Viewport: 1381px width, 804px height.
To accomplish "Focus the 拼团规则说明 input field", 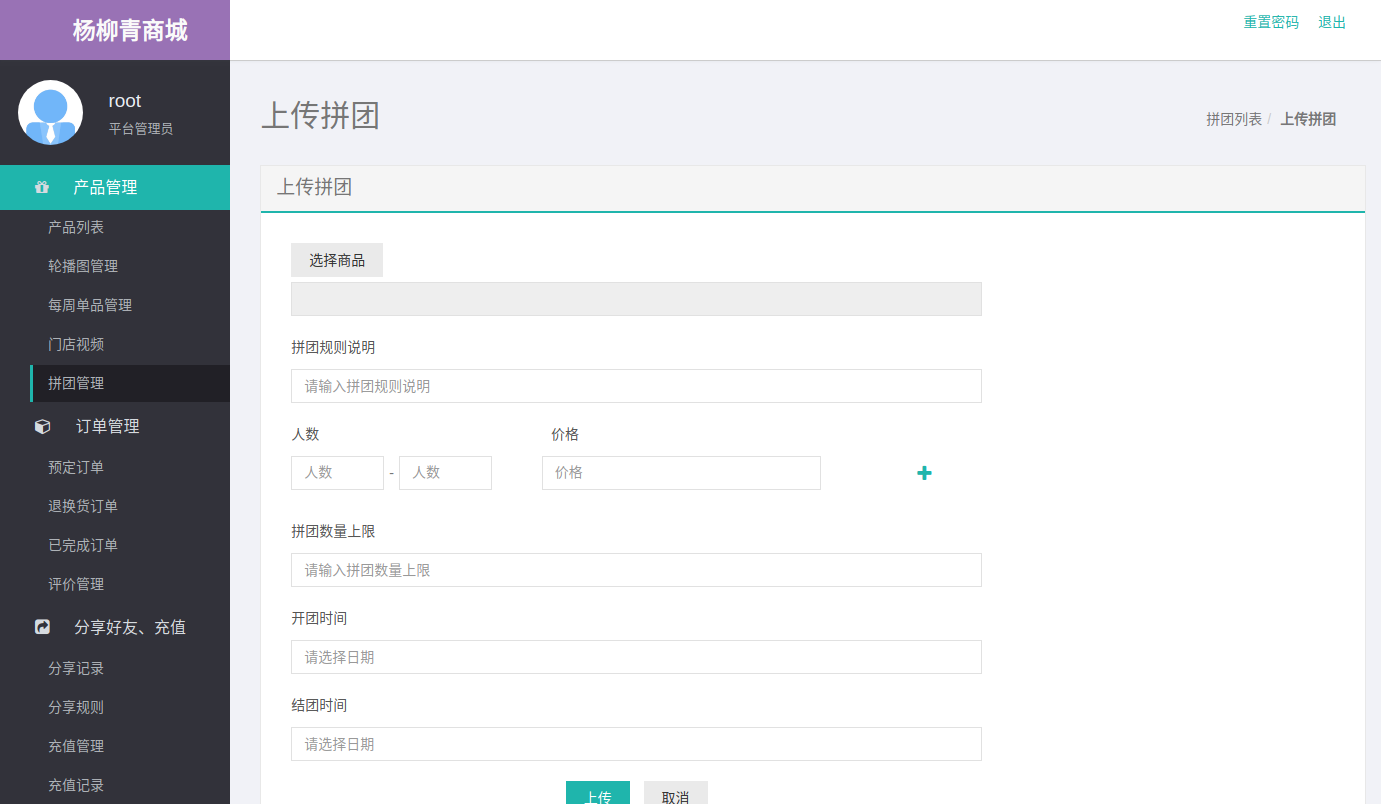I will 636,386.
